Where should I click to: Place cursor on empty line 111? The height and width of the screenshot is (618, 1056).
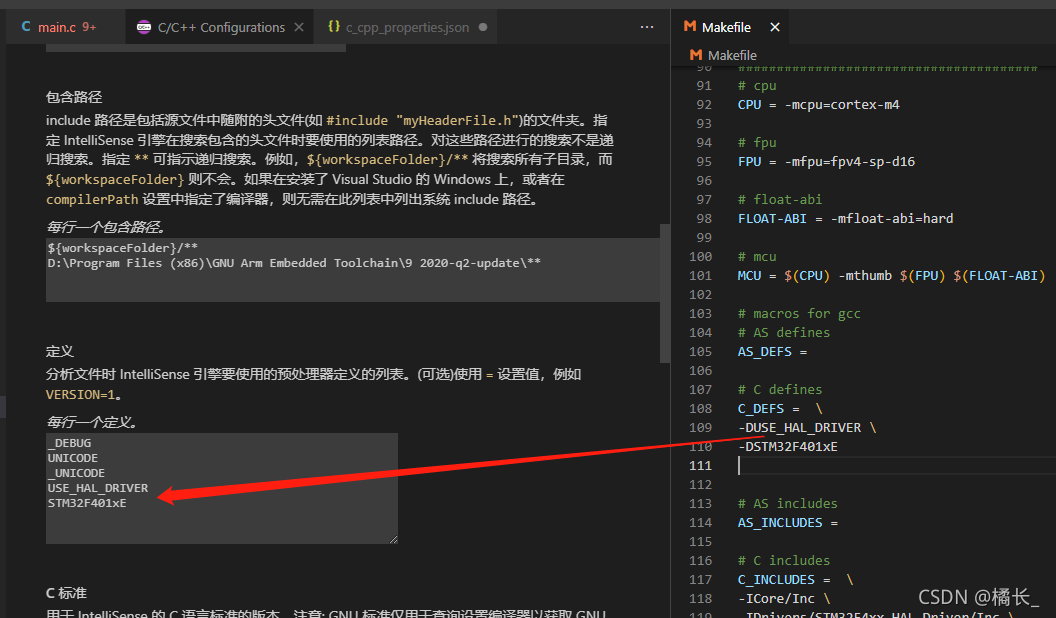[896, 465]
